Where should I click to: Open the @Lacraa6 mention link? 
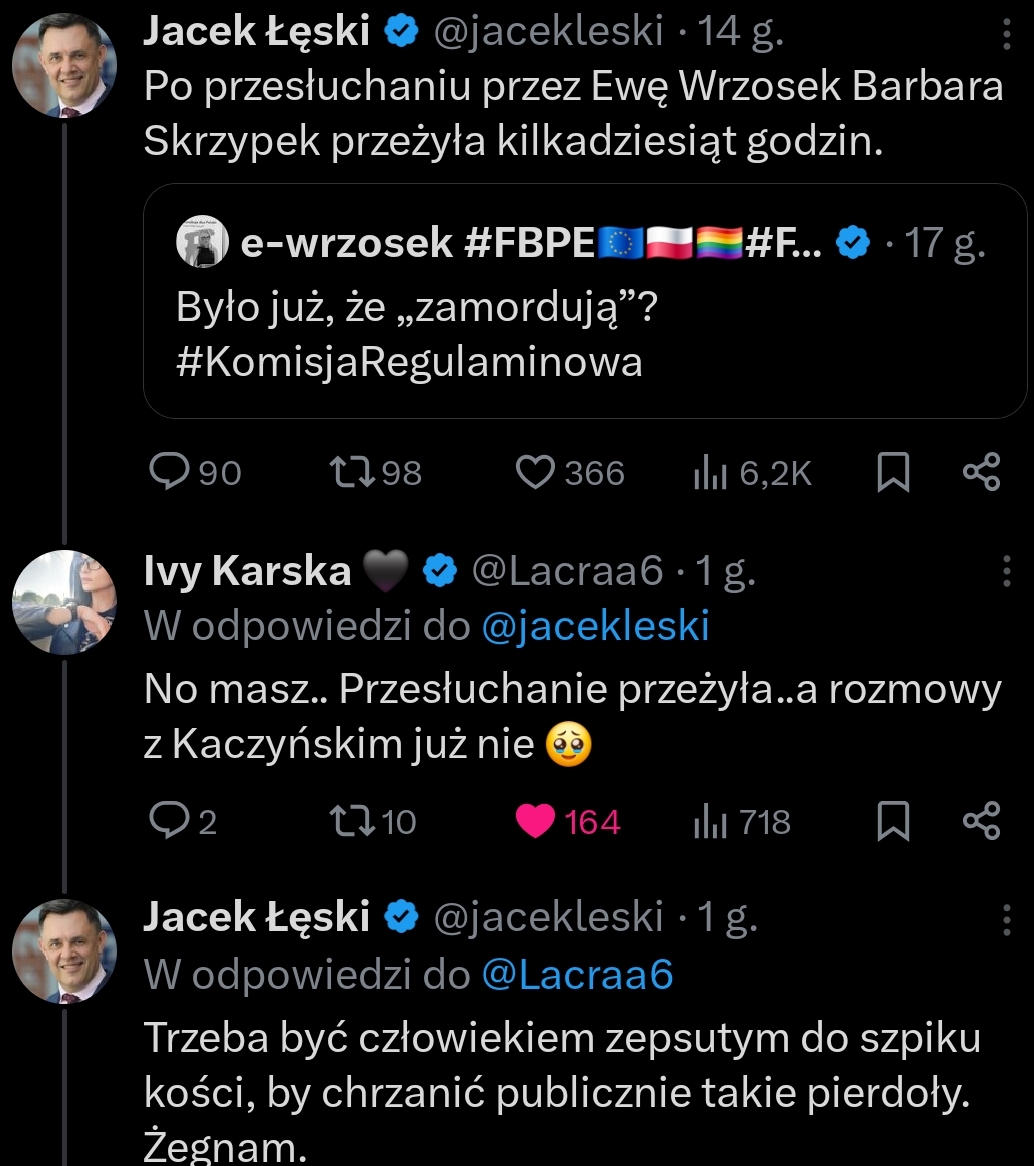click(x=577, y=975)
